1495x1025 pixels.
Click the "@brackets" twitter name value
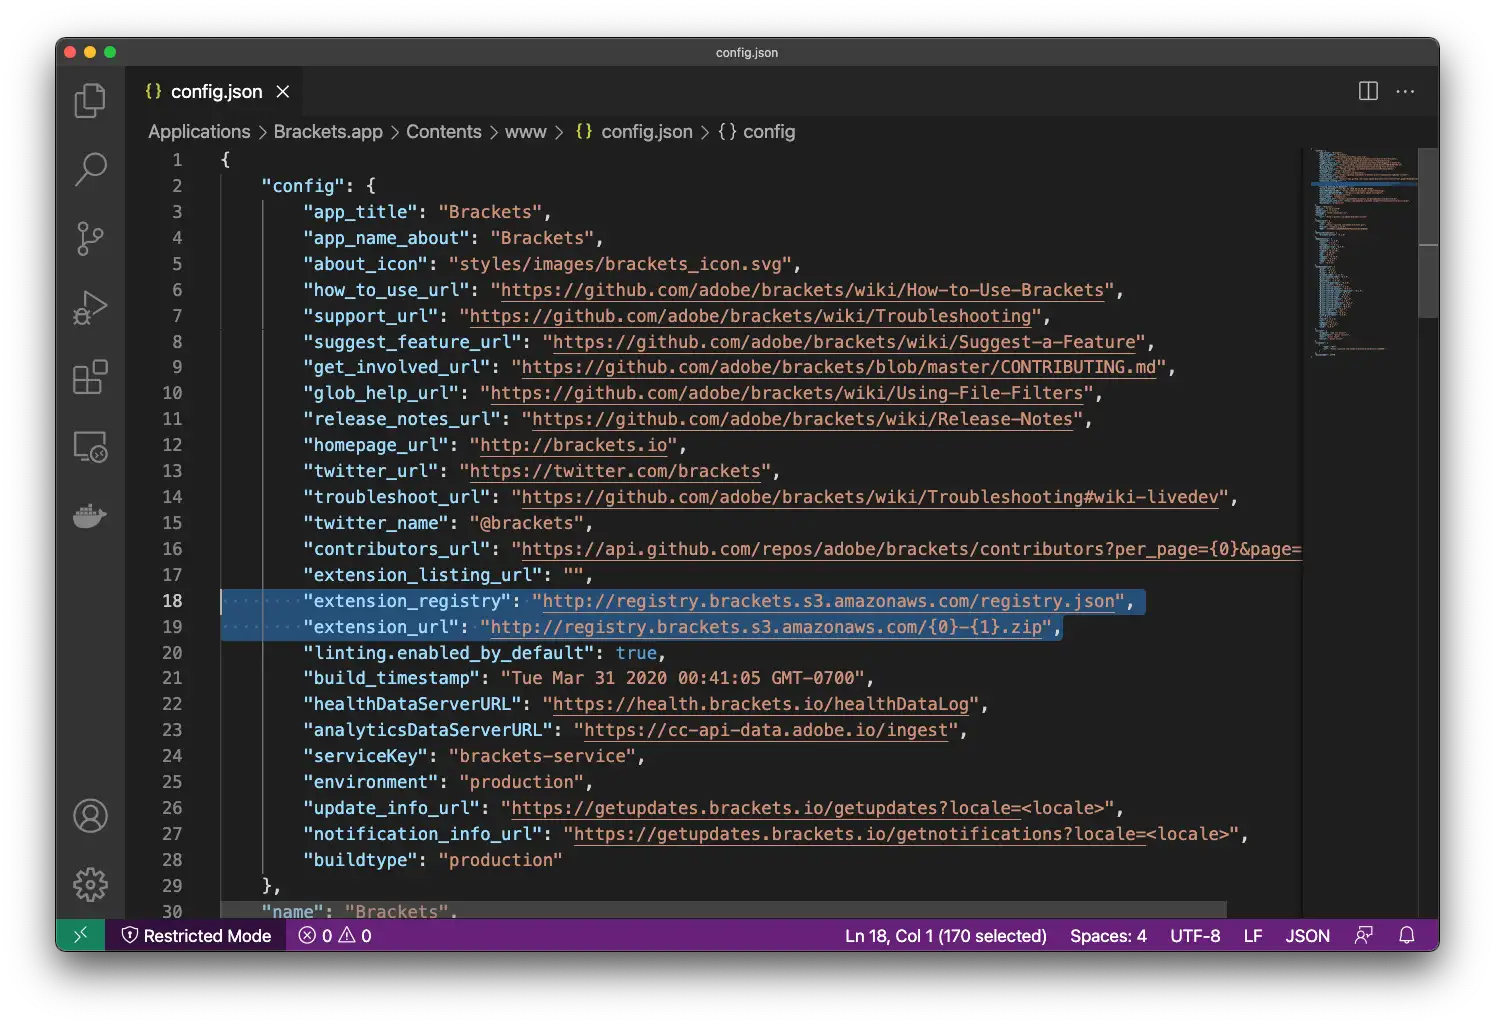526,523
